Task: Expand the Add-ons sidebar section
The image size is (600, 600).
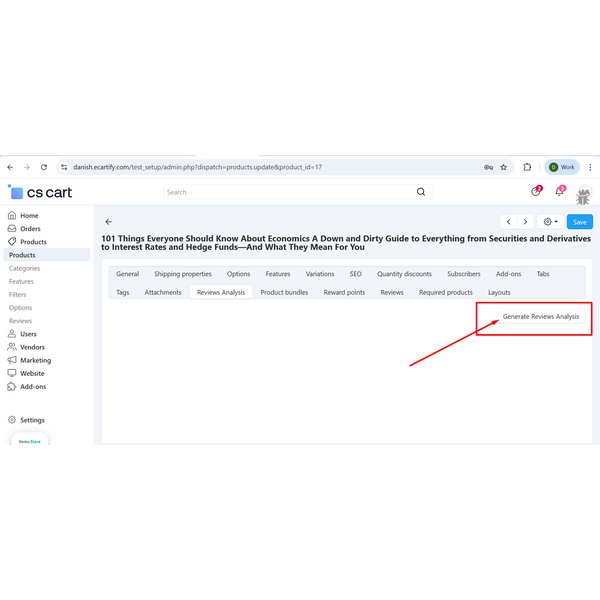Action: tap(33, 386)
